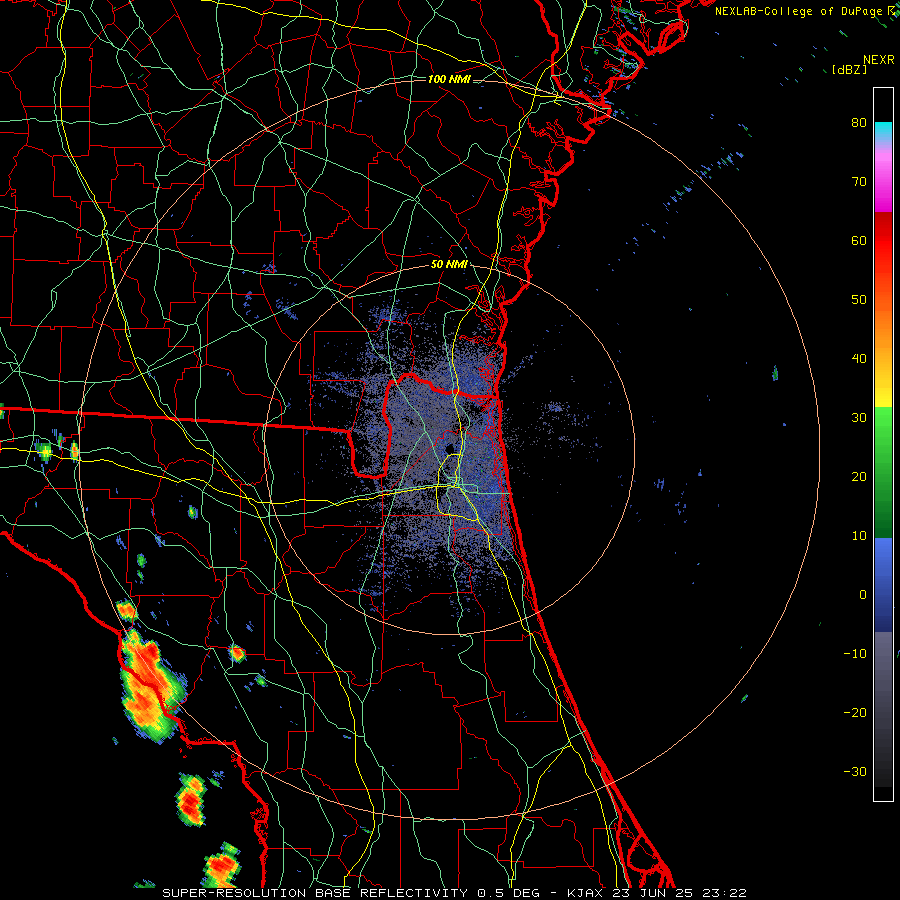Click the 80 value on the dBZ scale
Screen dimensions: 900x900
[859, 122]
